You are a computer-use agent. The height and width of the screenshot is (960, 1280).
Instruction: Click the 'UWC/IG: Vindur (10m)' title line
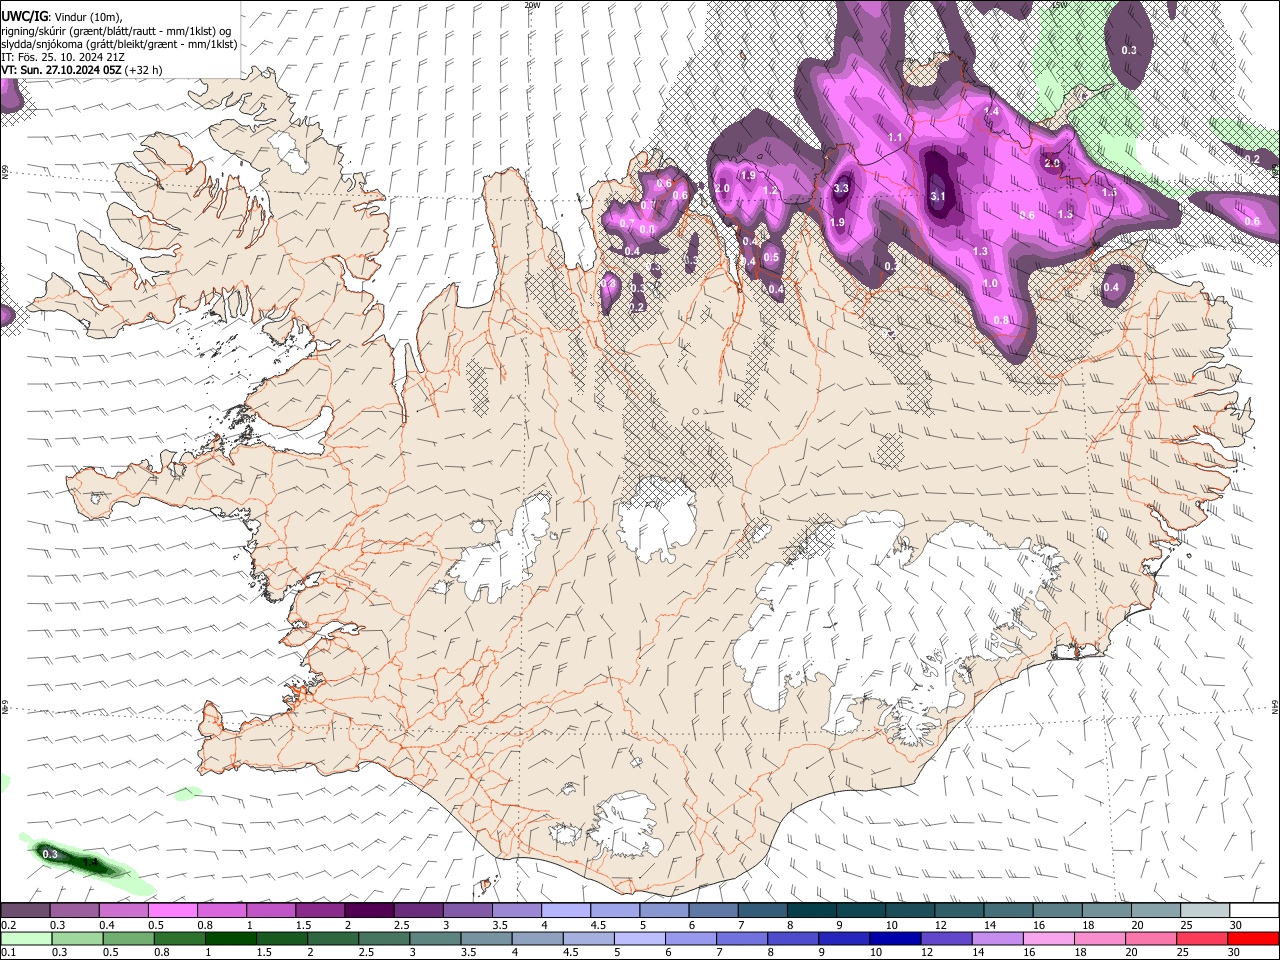(62, 17)
